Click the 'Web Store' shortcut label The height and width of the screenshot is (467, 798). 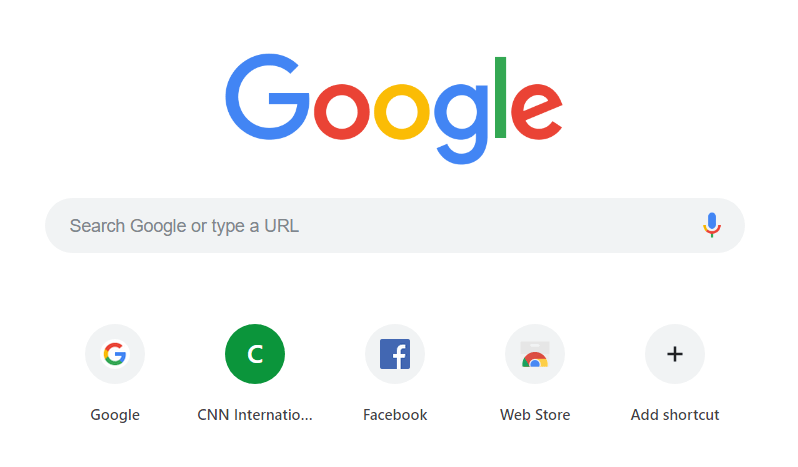click(535, 415)
